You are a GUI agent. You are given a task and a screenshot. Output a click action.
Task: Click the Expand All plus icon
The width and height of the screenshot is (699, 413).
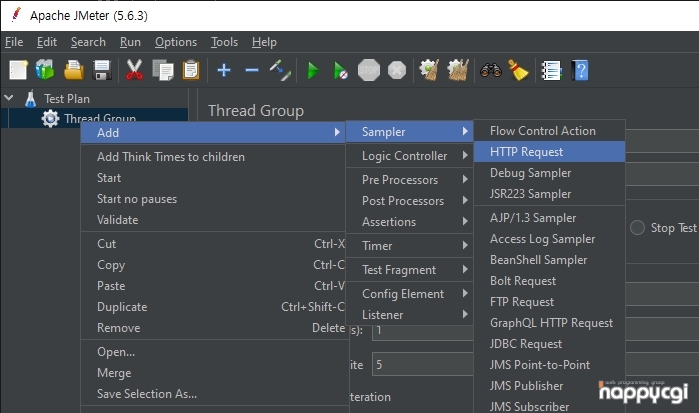coord(224,70)
